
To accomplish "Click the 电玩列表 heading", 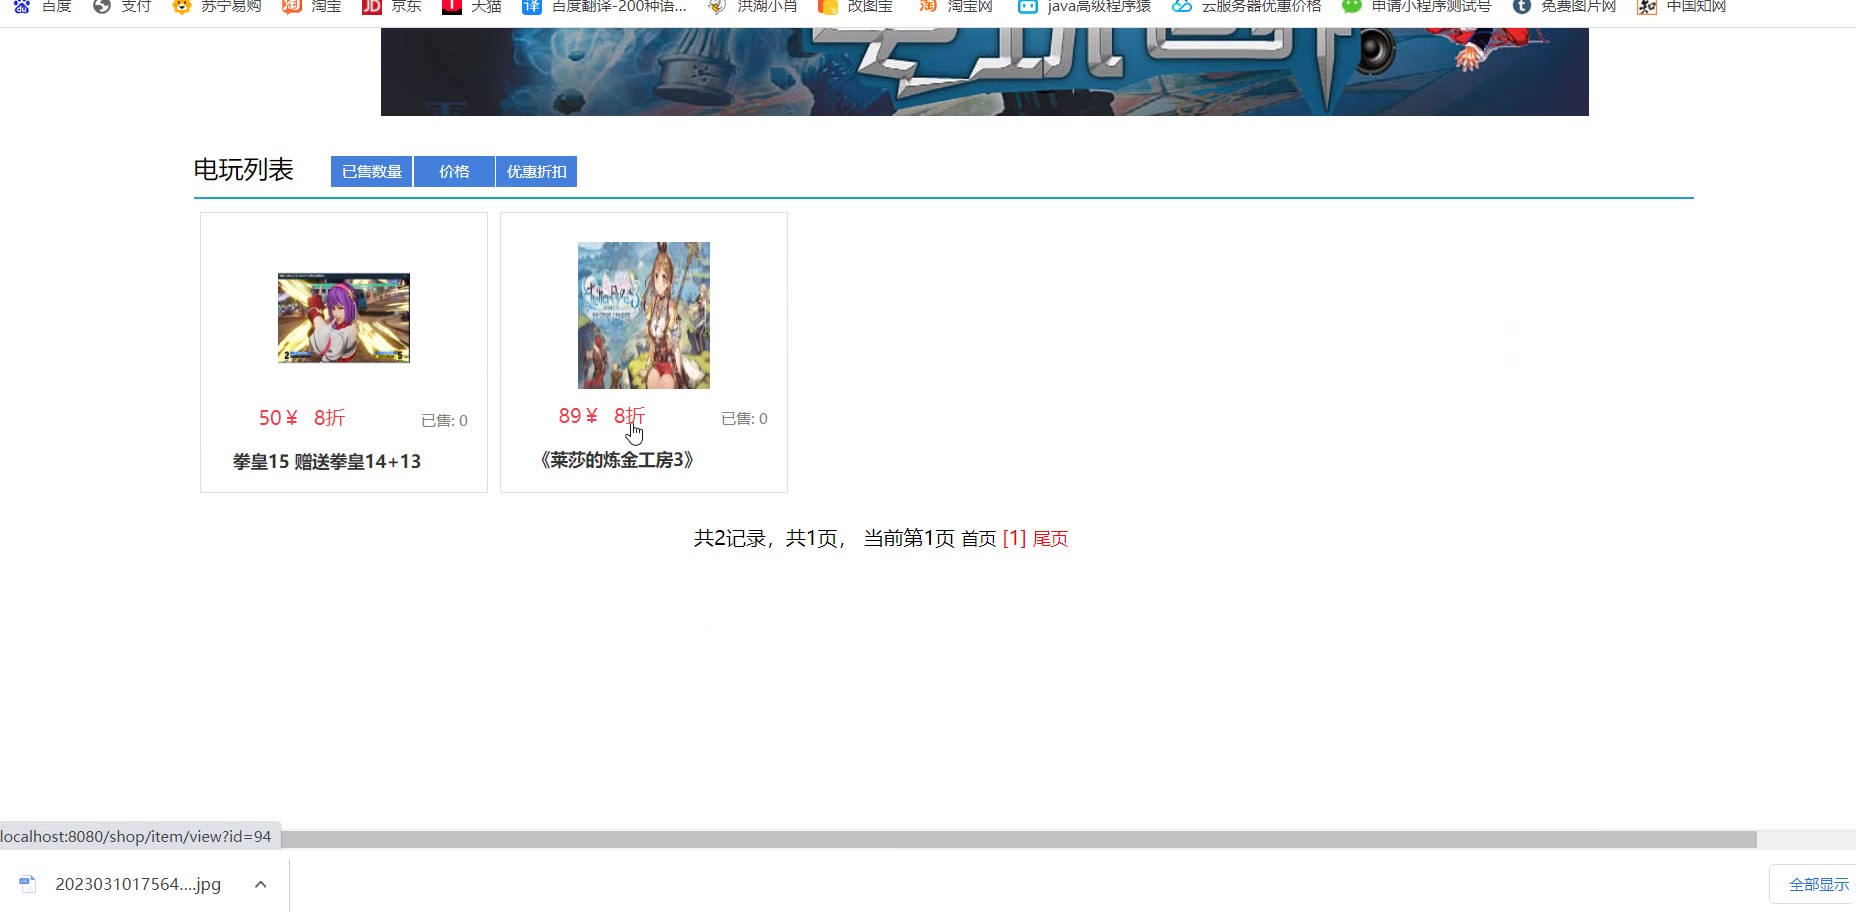I will click(x=243, y=170).
